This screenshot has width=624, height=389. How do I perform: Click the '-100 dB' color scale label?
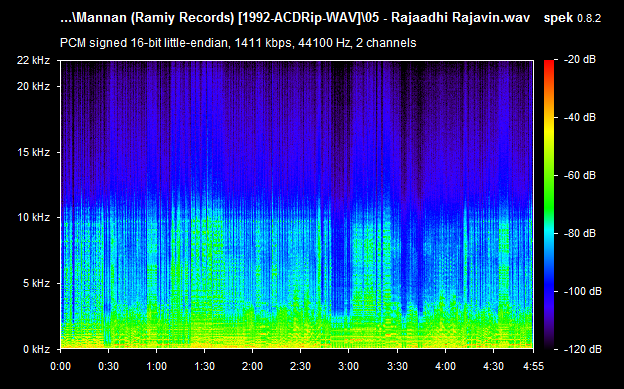point(583,291)
